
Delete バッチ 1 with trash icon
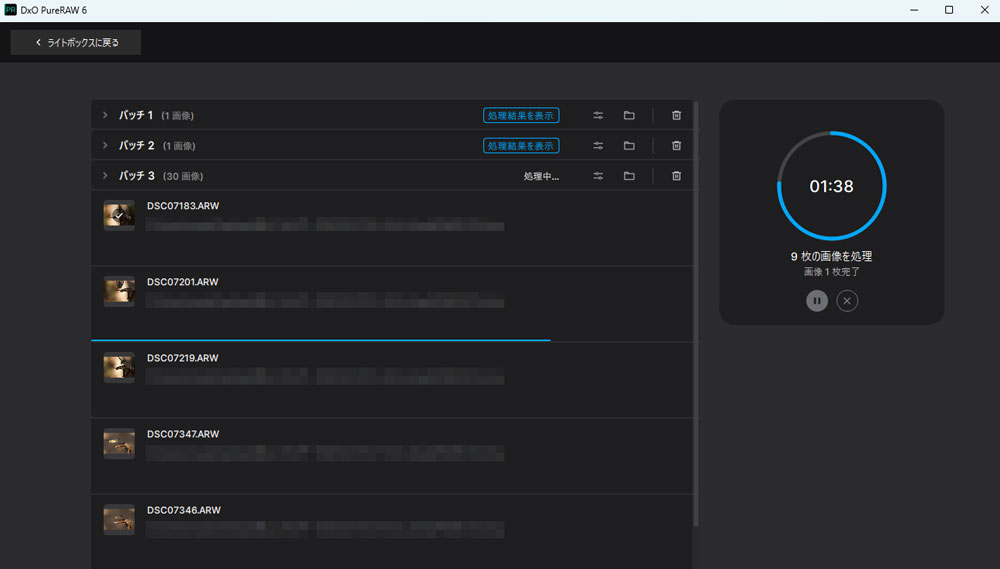pyautogui.click(x=676, y=116)
